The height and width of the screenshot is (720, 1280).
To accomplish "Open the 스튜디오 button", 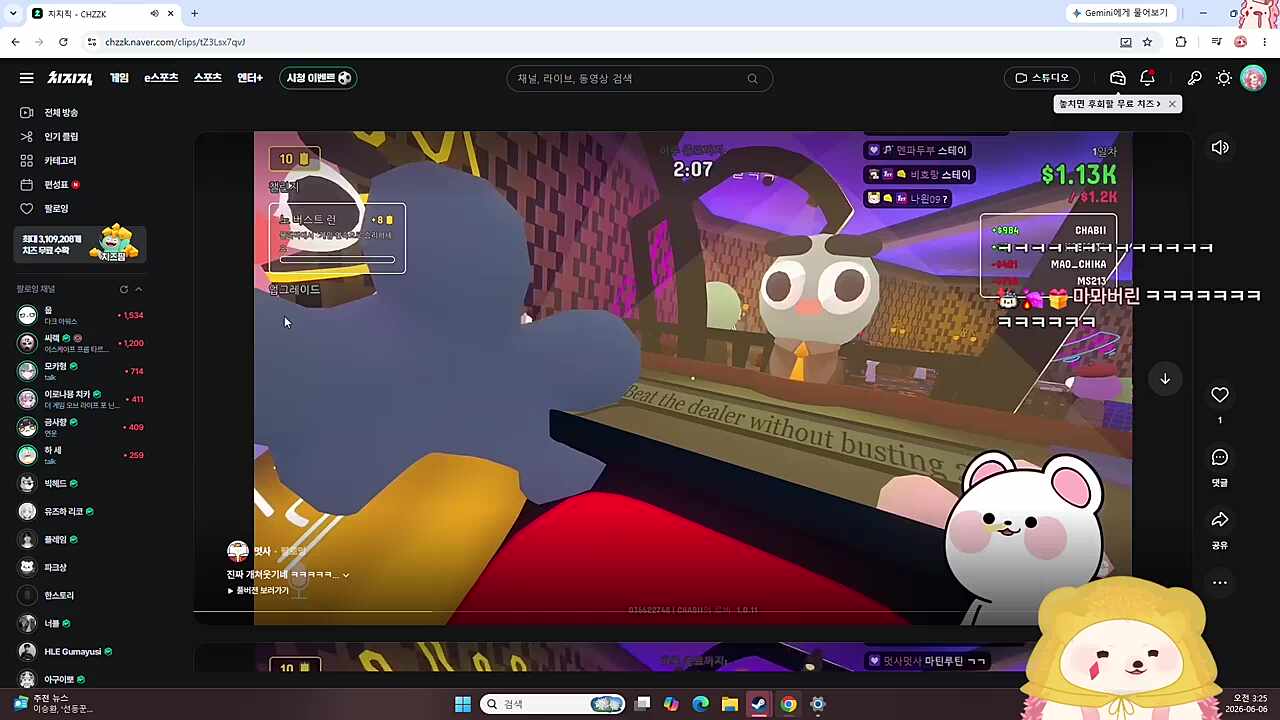I will [1042, 78].
